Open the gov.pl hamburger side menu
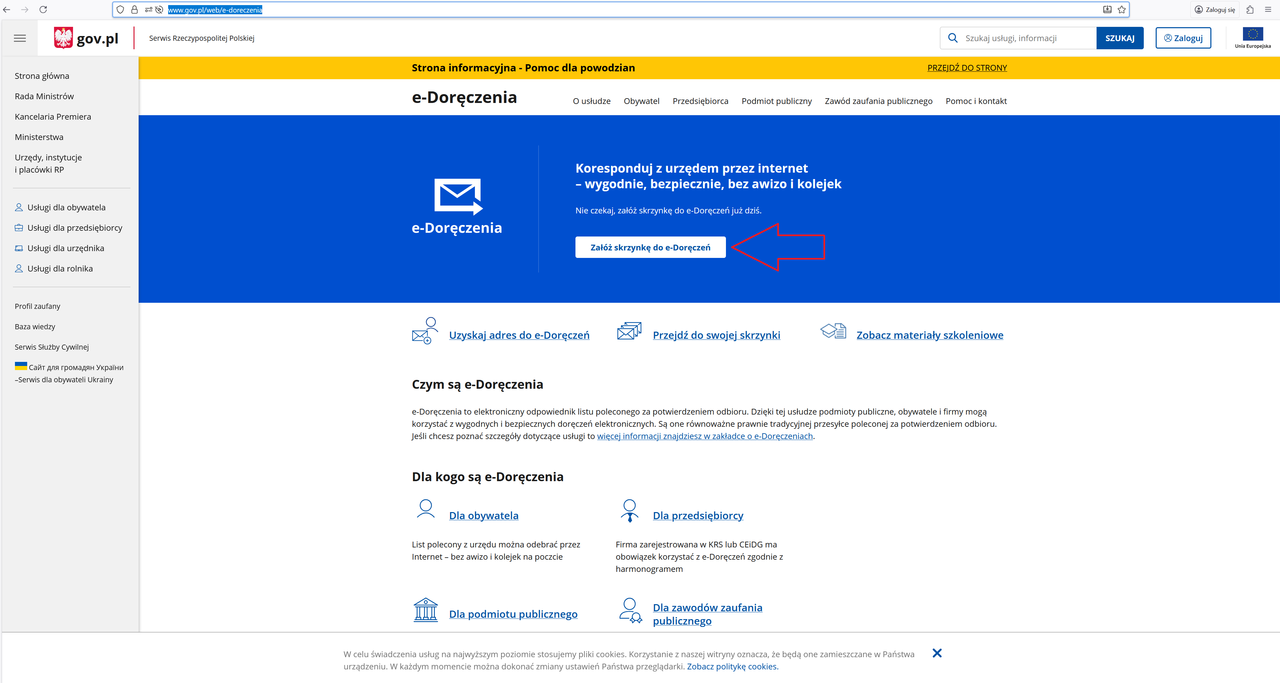 pyautogui.click(x=20, y=38)
